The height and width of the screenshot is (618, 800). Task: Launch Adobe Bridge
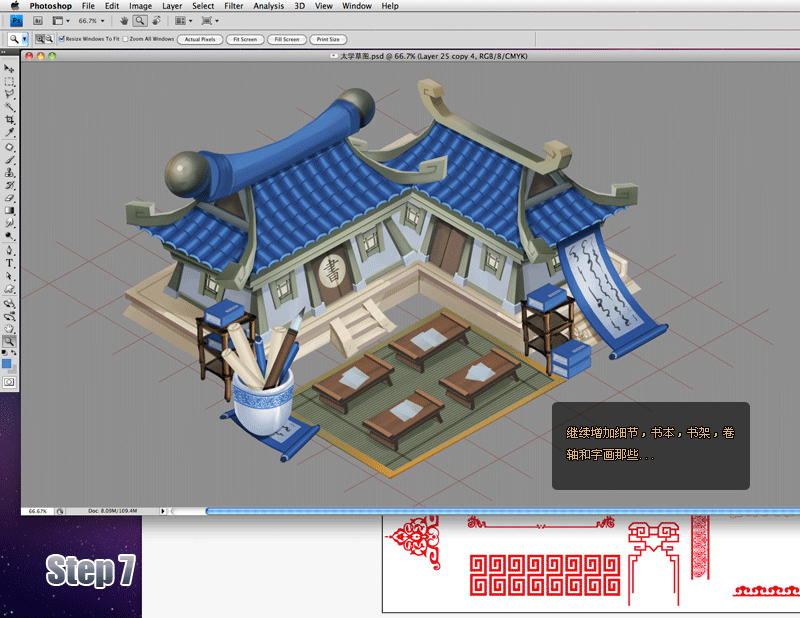pos(38,21)
